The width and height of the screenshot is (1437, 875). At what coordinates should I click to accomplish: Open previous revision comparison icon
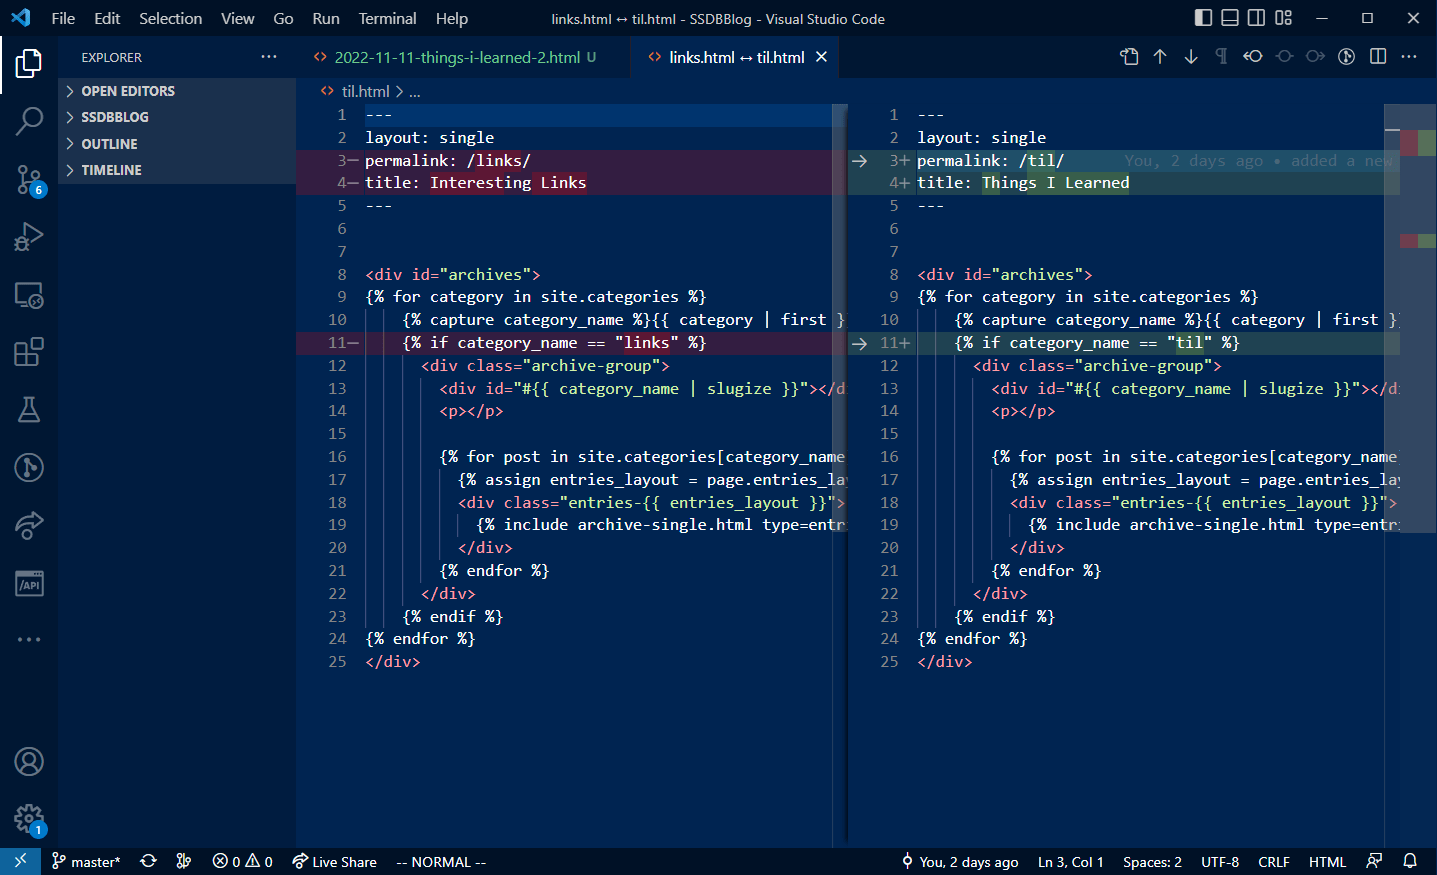[x=1253, y=57]
